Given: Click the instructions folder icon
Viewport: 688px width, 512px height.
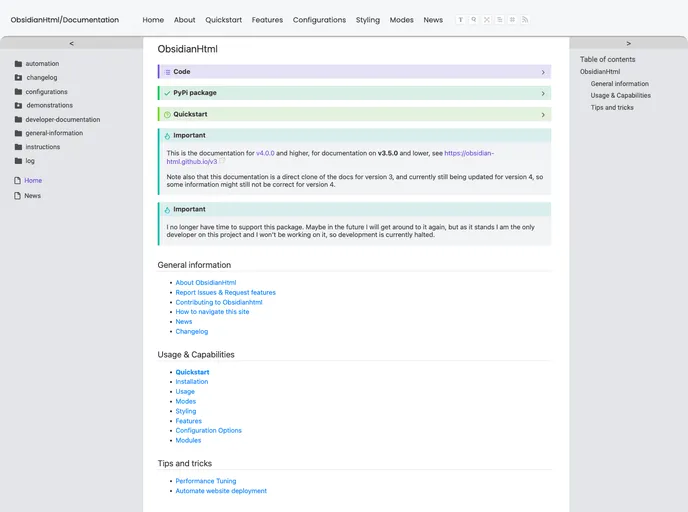Looking at the screenshot, I should (18, 147).
